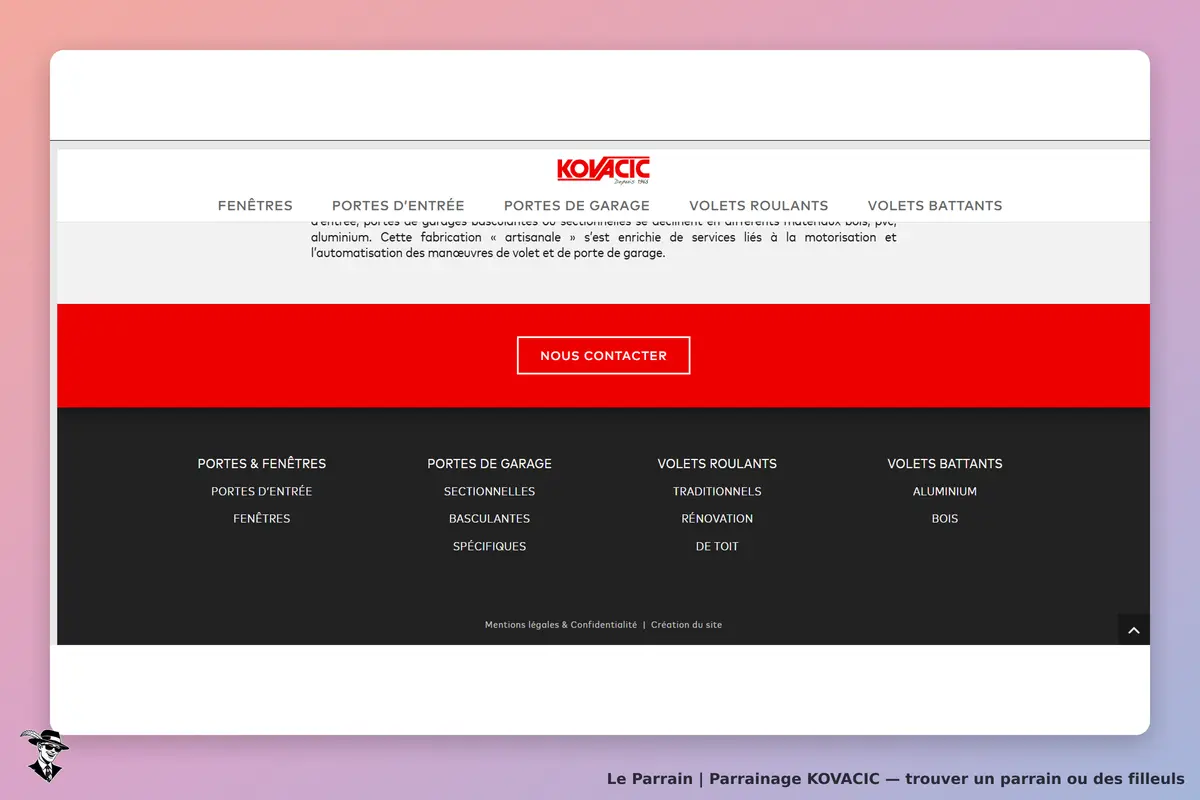Select the TRADITIONNELS shutters link

click(x=717, y=492)
